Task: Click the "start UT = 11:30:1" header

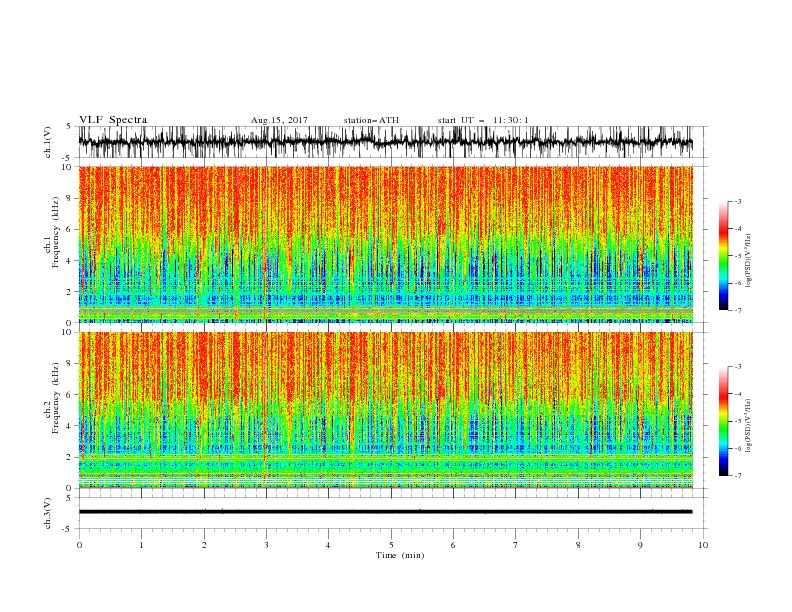Action: click(483, 120)
